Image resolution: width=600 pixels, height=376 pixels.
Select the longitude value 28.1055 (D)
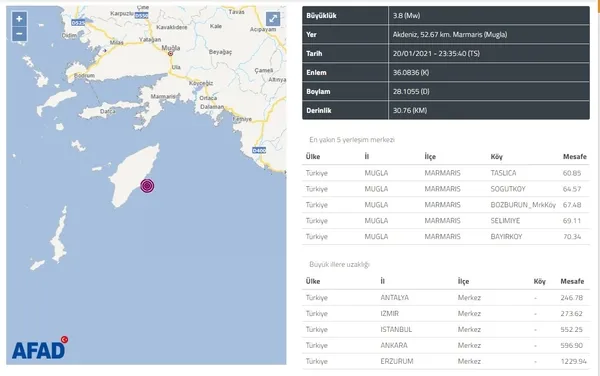411,91
